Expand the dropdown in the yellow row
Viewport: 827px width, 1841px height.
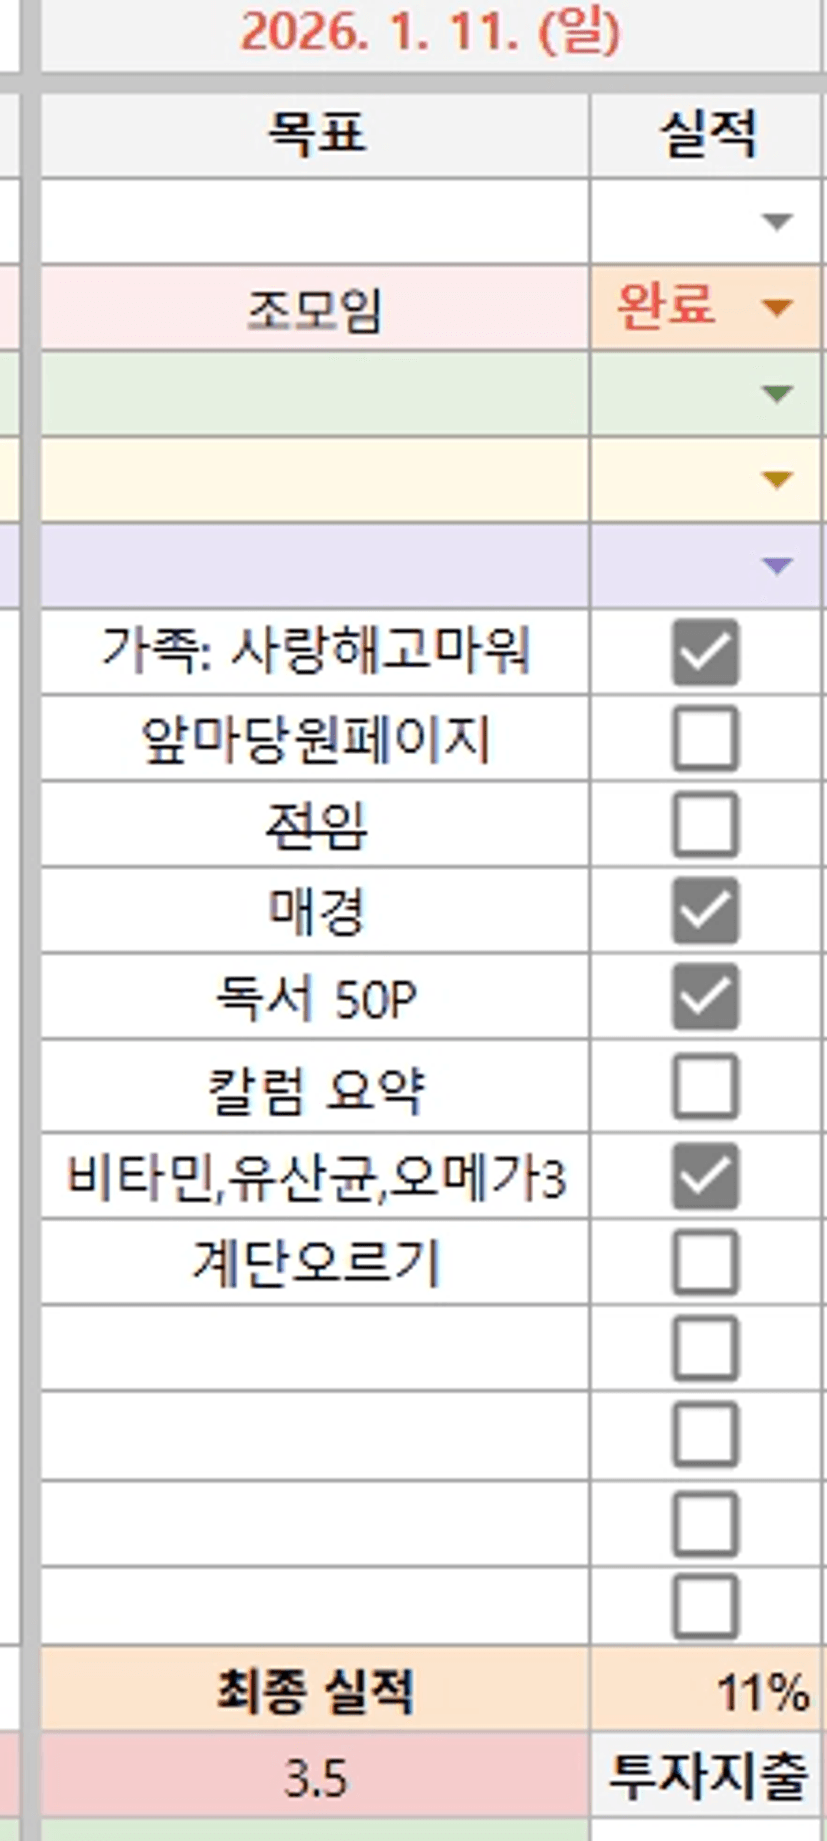(x=777, y=480)
